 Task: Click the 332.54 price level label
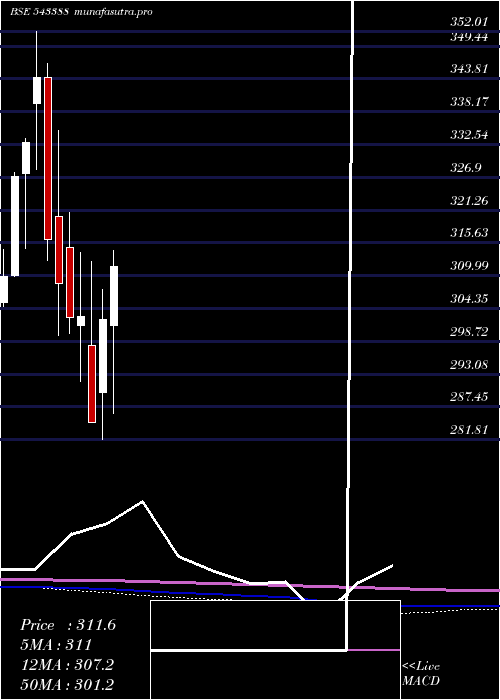point(469,135)
